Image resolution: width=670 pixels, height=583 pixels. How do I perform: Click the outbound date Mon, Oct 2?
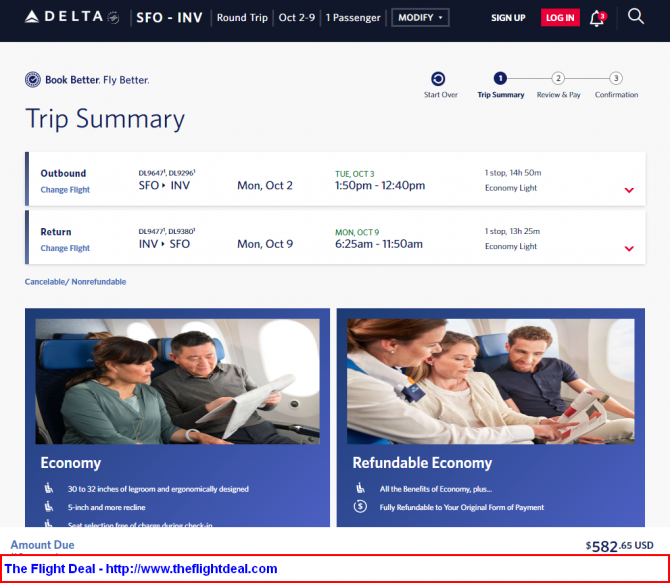[x=265, y=186]
